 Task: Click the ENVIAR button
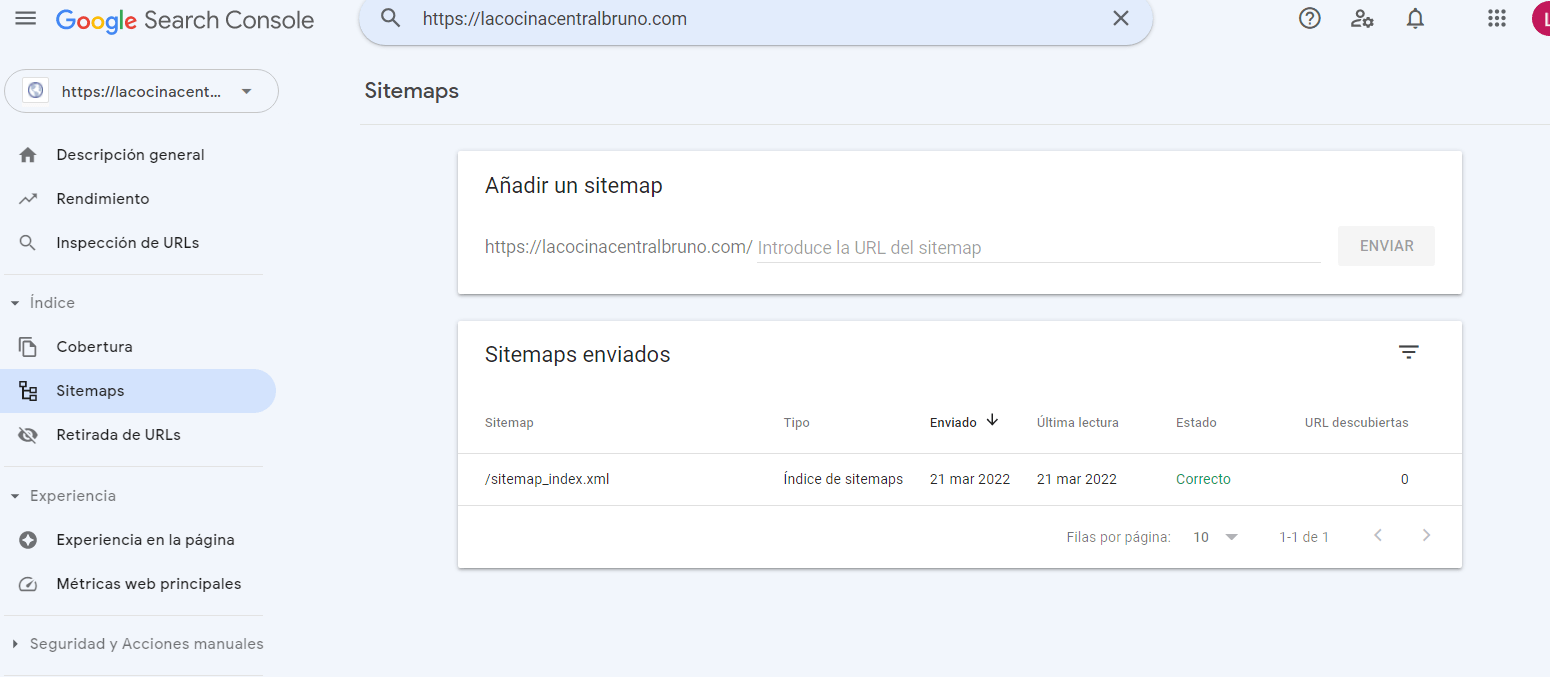tap(1386, 246)
